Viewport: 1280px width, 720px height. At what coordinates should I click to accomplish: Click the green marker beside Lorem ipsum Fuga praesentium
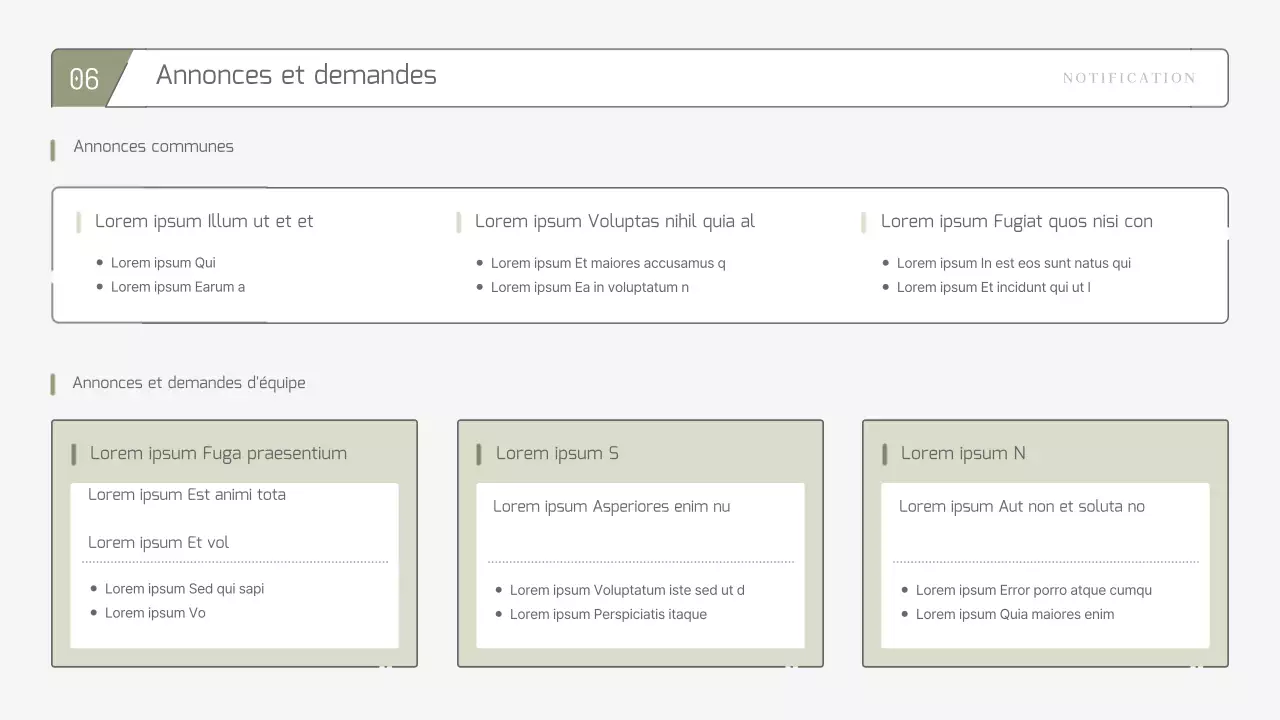pos(73,453)
